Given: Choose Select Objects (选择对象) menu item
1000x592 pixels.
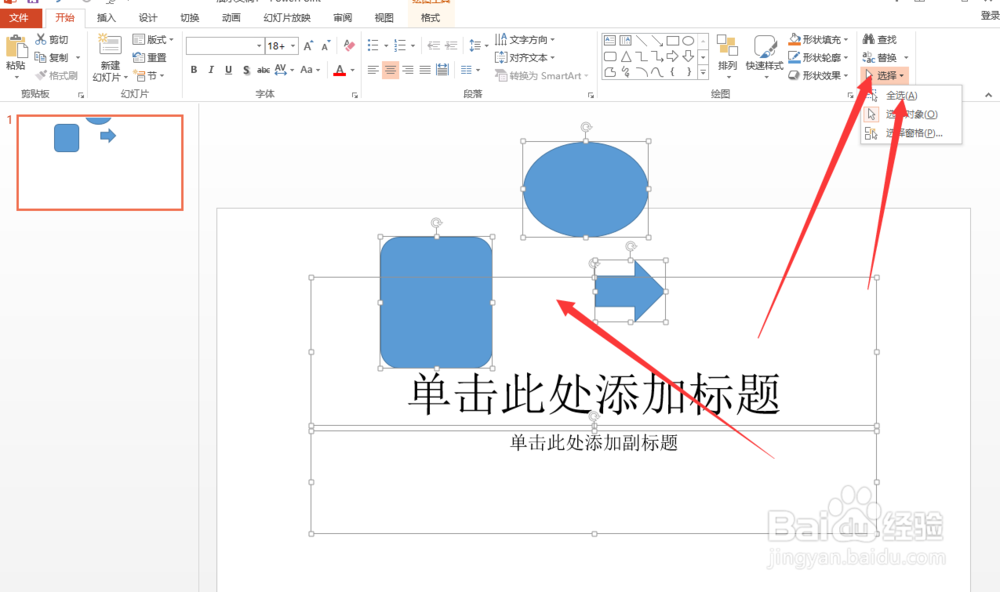Looking at the screenshot, I should pyautogui.click(x=911, y=114).
